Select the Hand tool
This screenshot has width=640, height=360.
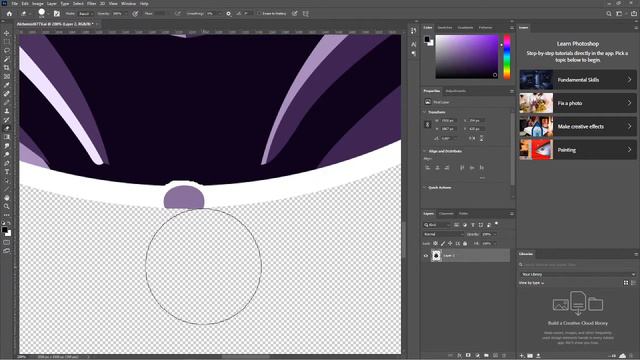click(x=7, y=198)
